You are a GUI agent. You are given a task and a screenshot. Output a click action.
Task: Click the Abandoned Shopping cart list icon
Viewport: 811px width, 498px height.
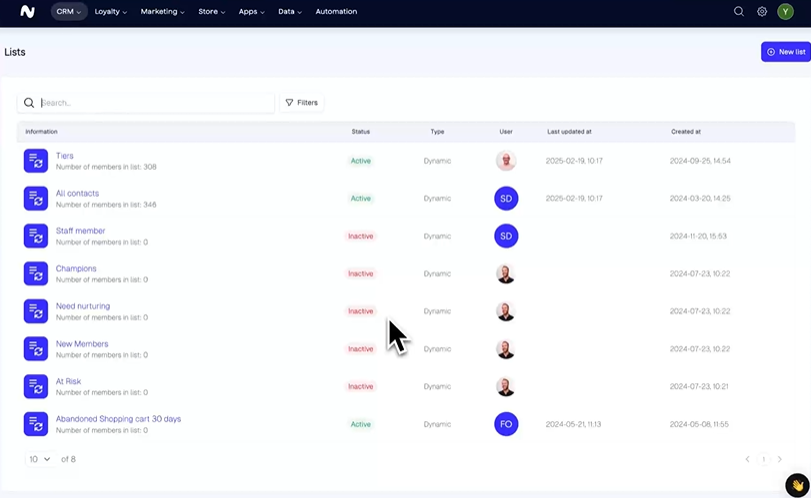point(36,424)
